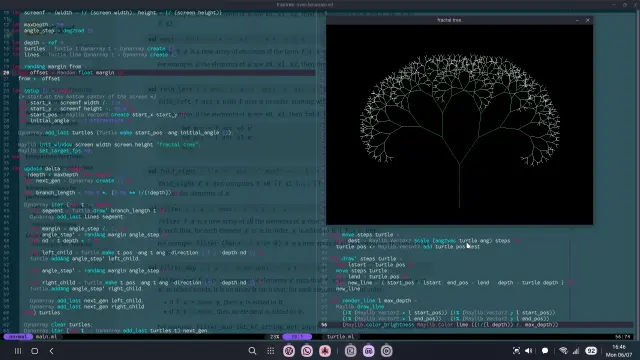
Task: Open the grey play-circle app icon
Action: [x=387, y=351]
